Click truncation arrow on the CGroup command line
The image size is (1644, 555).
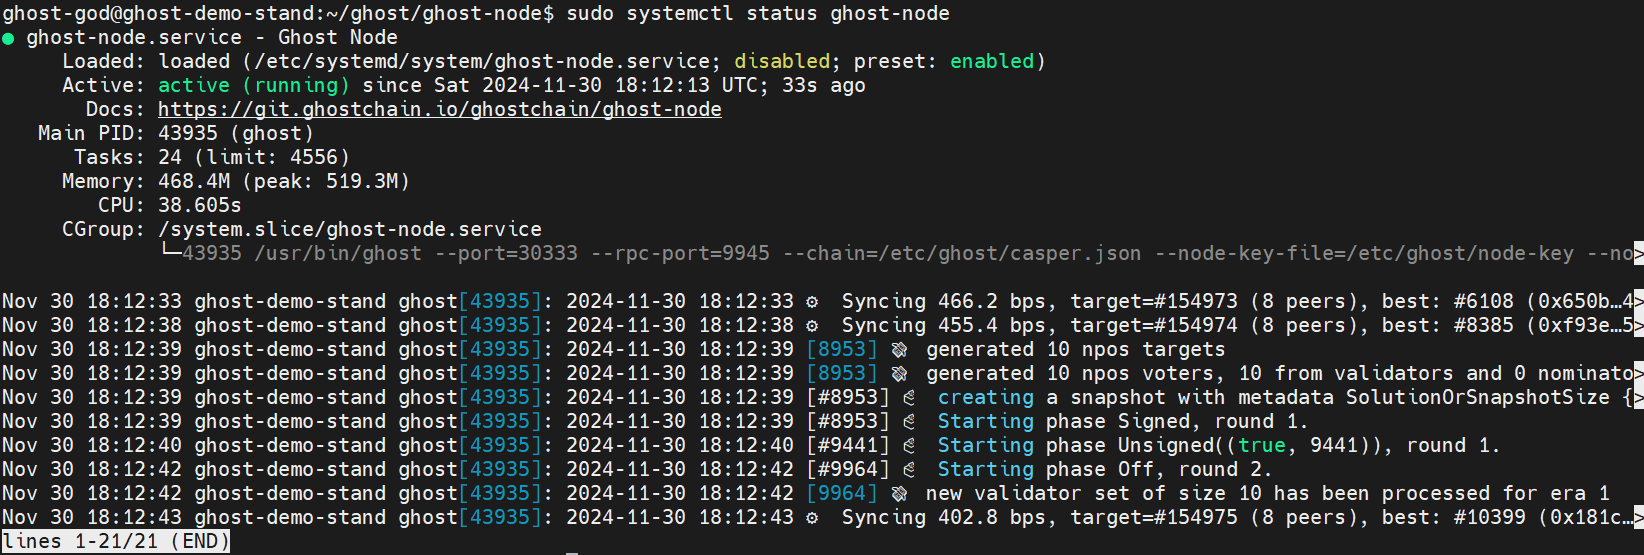(1637, 254)
